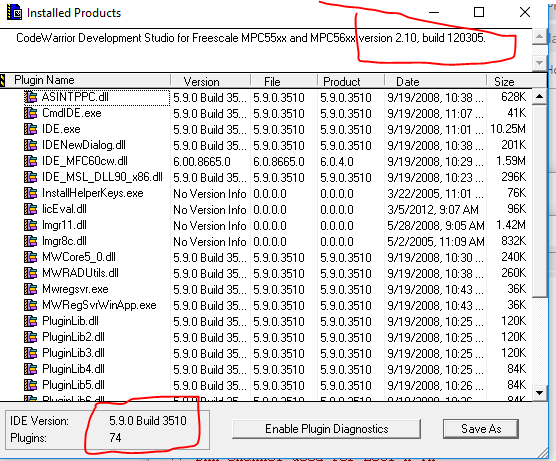Select the IDE_MSL_DLL90_x86.dll file name
The image size is (556, 461).
102,177
